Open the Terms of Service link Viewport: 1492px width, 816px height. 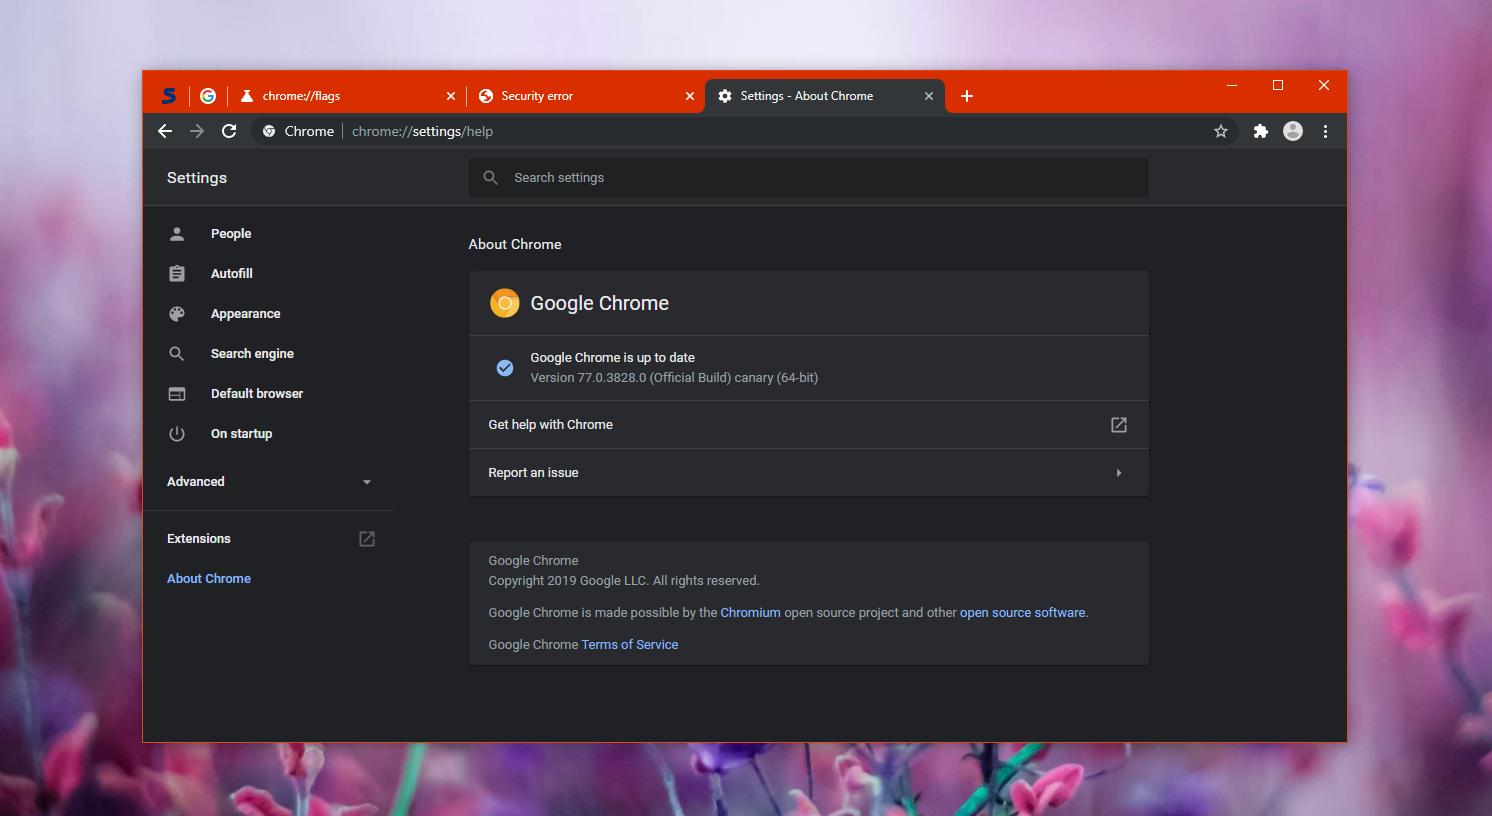click(x=629, y=645)
